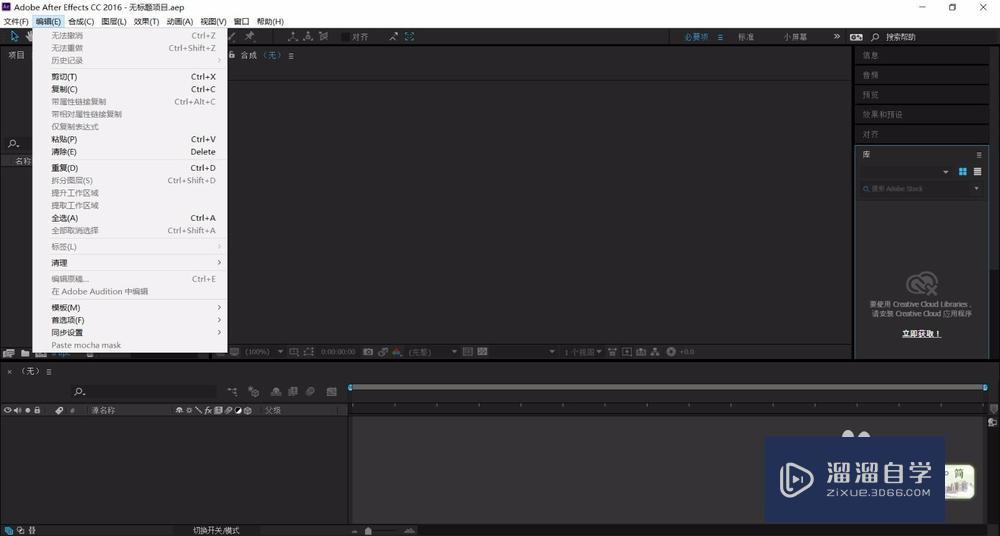Open the library panel menu icon
The width and height of the screenshot is (1000, 536).
pos(979,154)
